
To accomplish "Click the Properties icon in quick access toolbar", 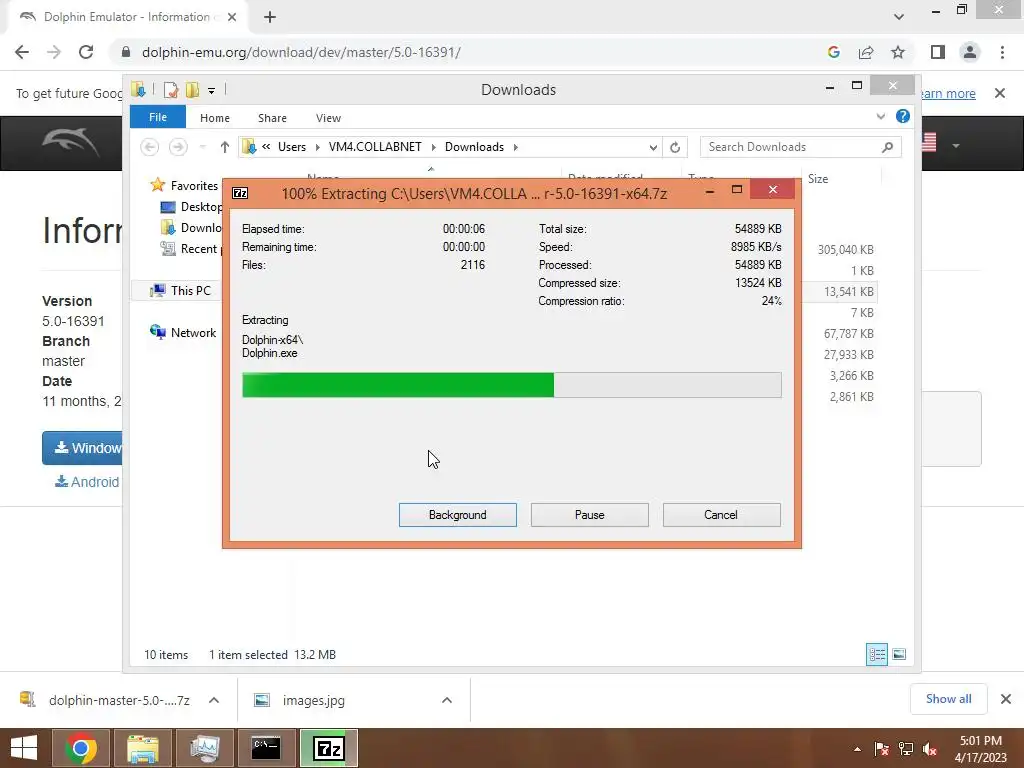I will 171,90.
